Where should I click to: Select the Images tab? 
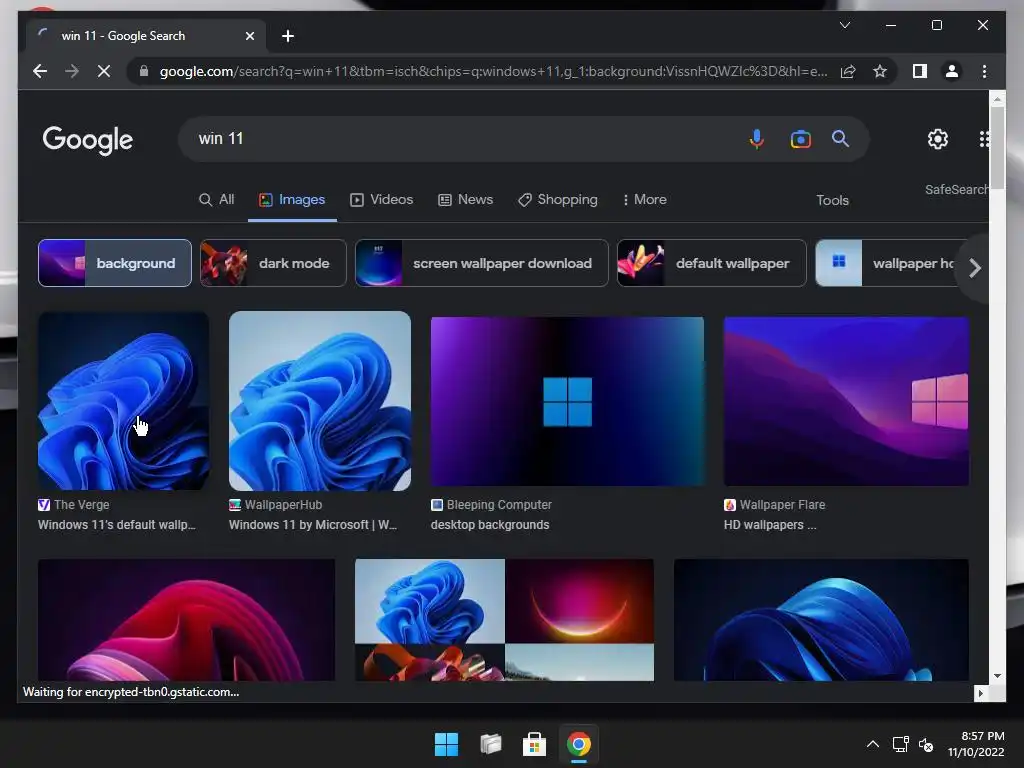coord(292,200)
